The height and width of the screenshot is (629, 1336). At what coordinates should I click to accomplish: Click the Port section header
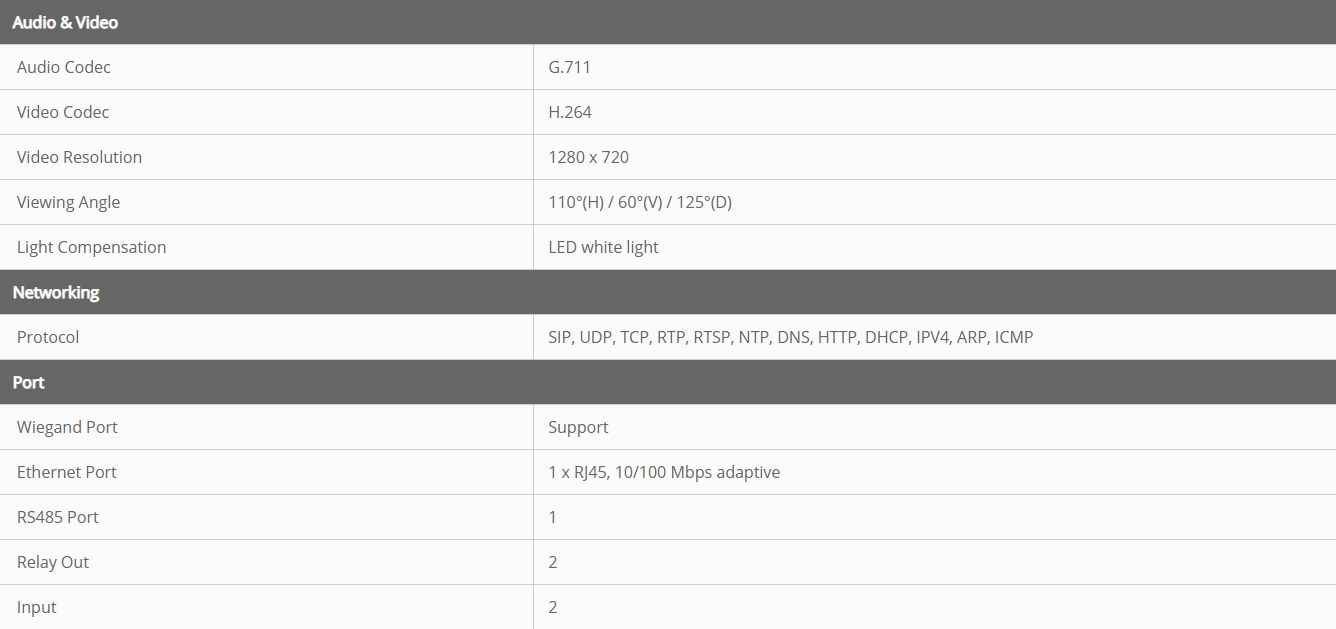click(x=29, y=382)
